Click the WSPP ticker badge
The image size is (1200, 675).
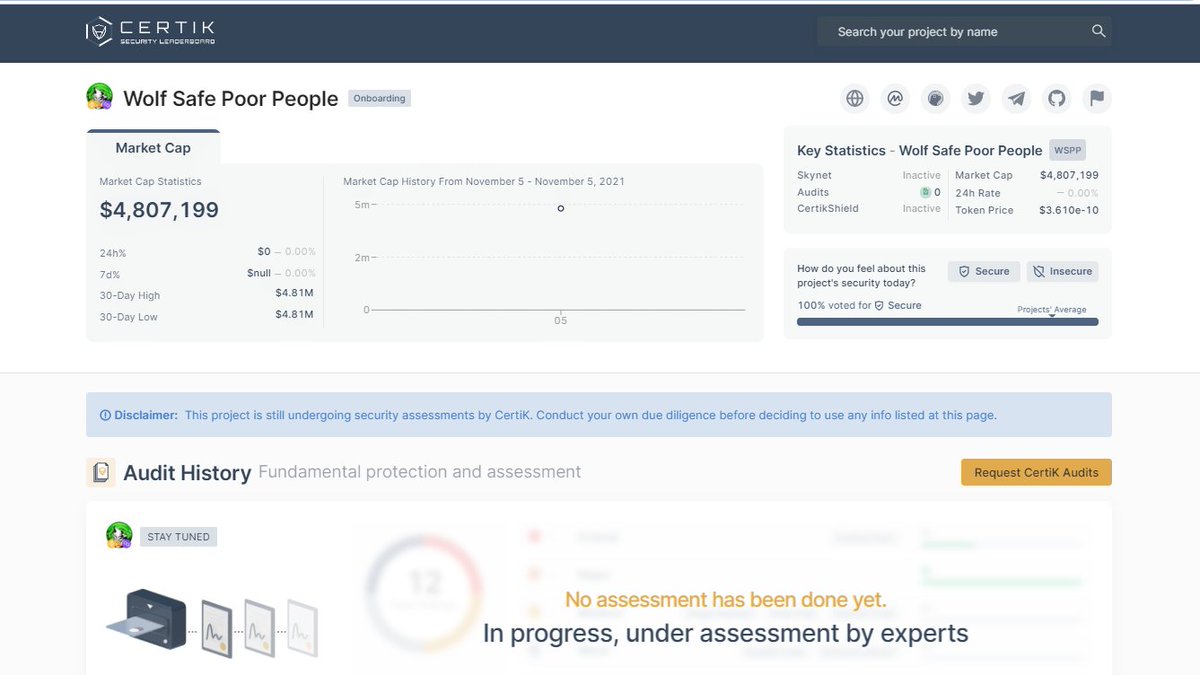pyautogui.click(x=1067, y=150)
